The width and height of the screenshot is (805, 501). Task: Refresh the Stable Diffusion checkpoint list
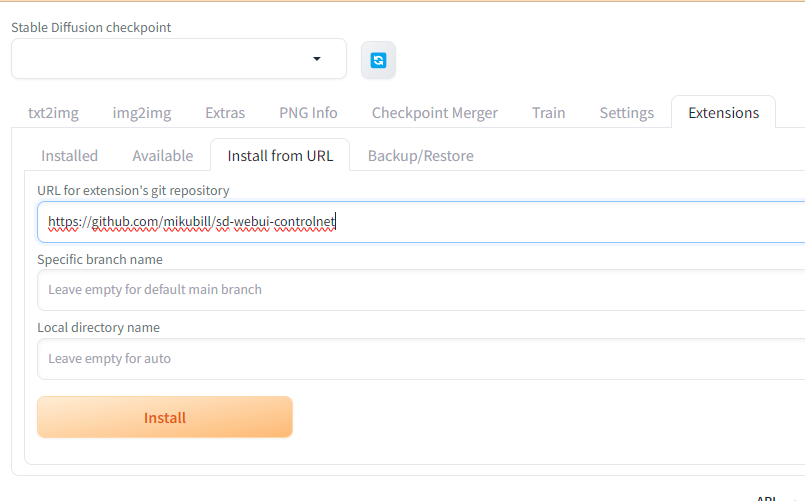click(x=378, y=61)
